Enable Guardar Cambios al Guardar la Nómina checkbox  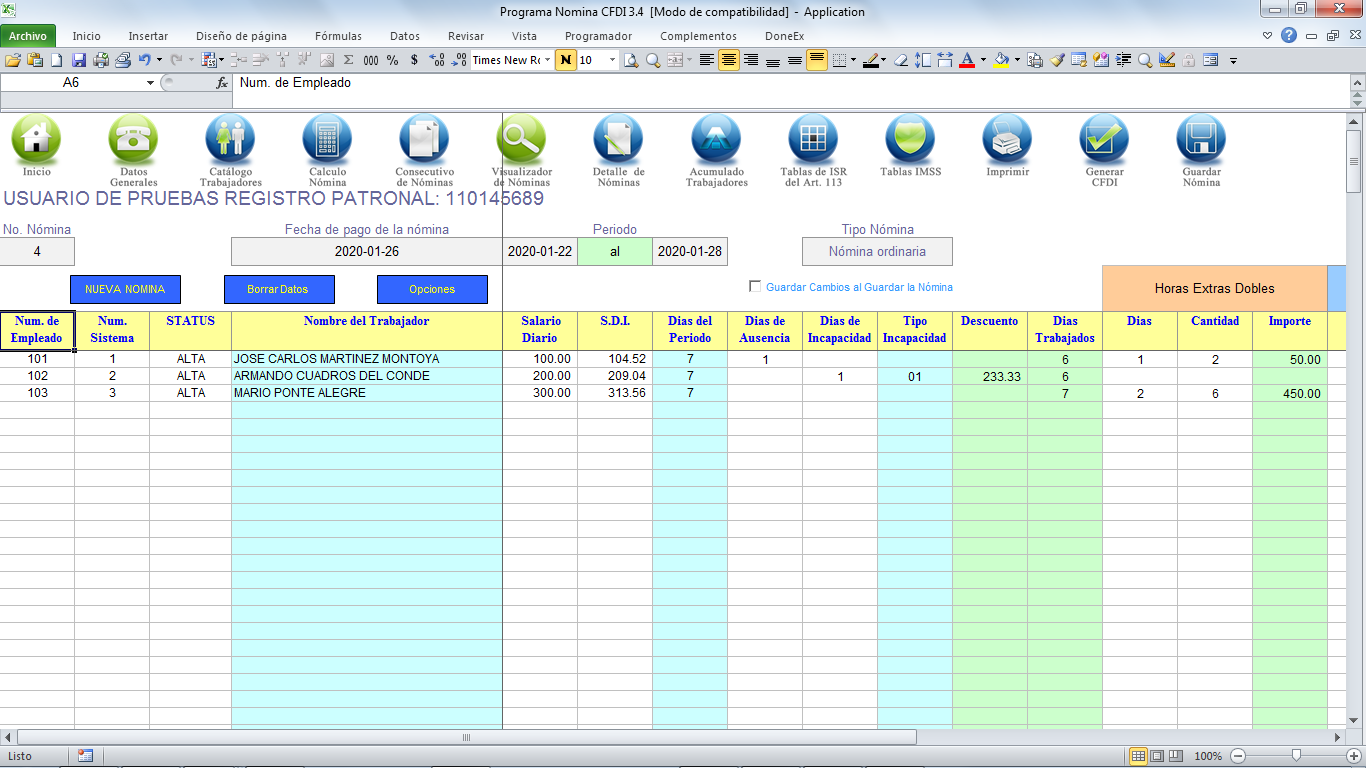click(756, 287)
